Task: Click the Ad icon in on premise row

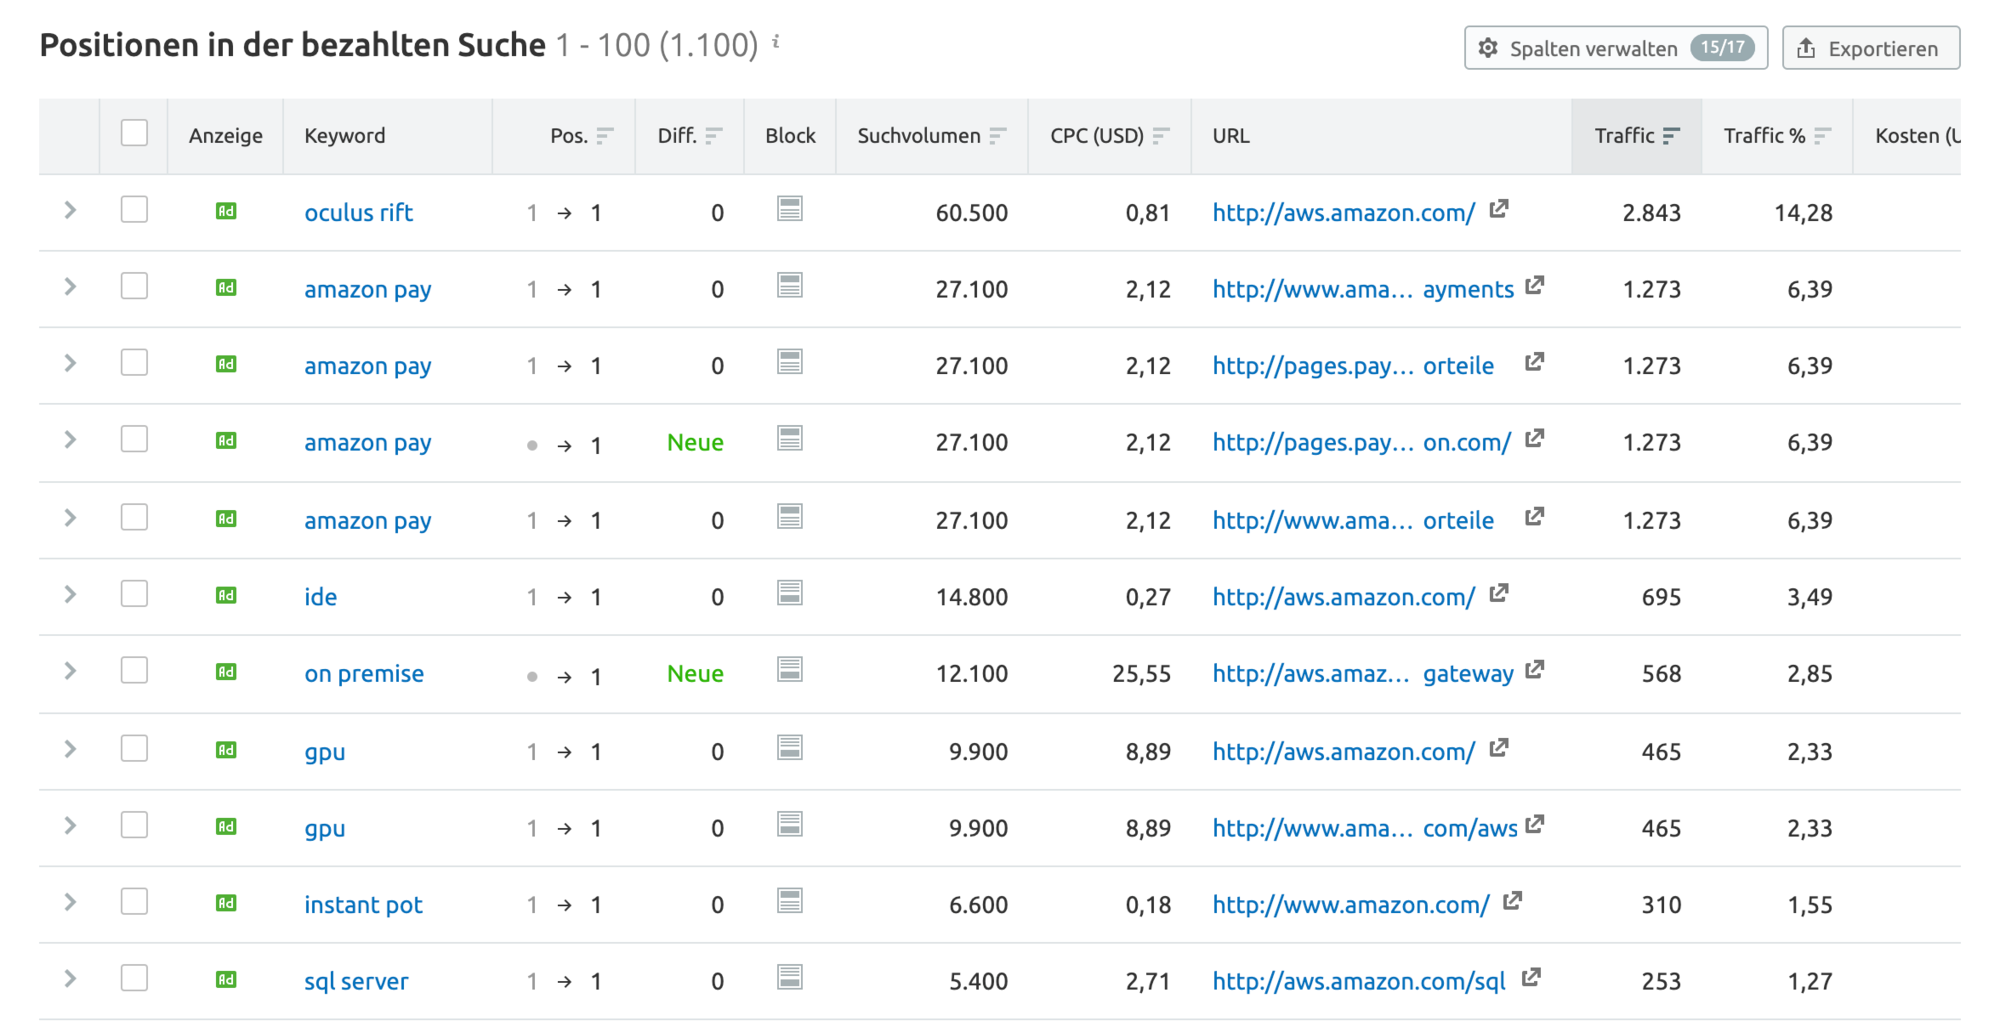Action: [226, 672]
